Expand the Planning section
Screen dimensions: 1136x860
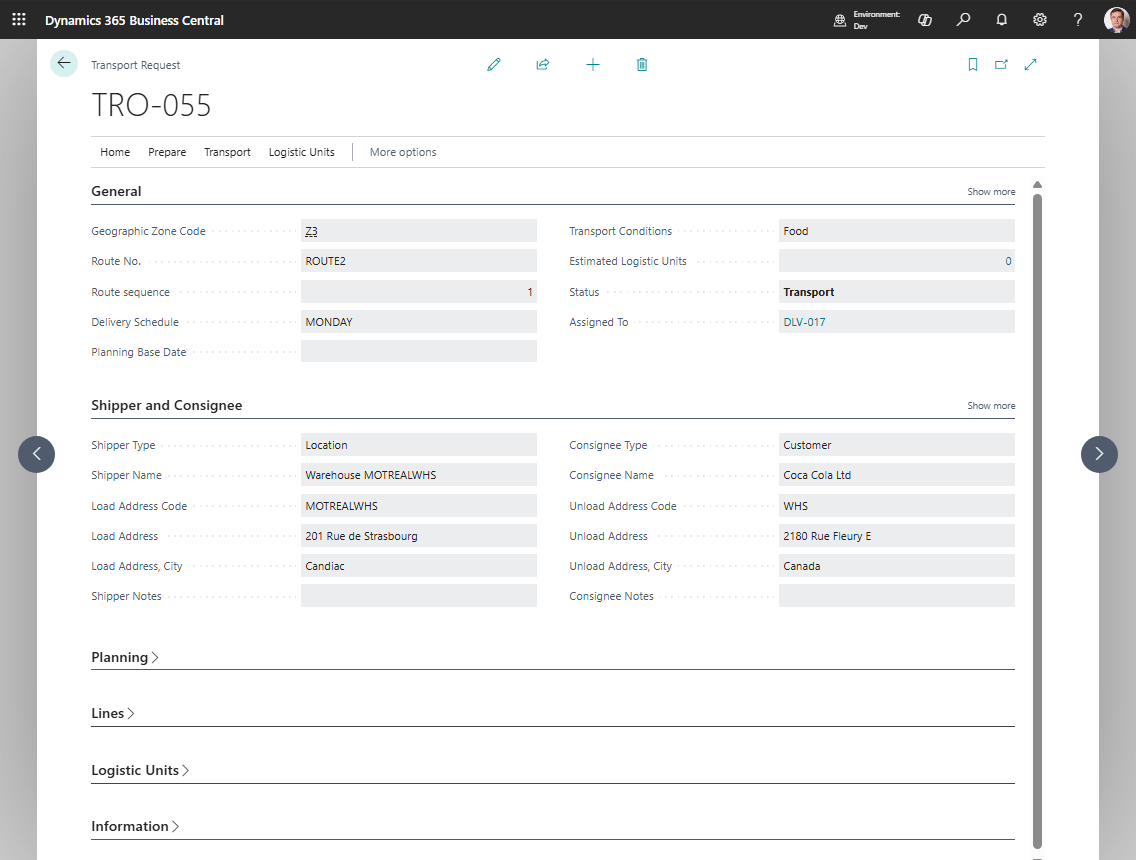[x=125, y=657]
